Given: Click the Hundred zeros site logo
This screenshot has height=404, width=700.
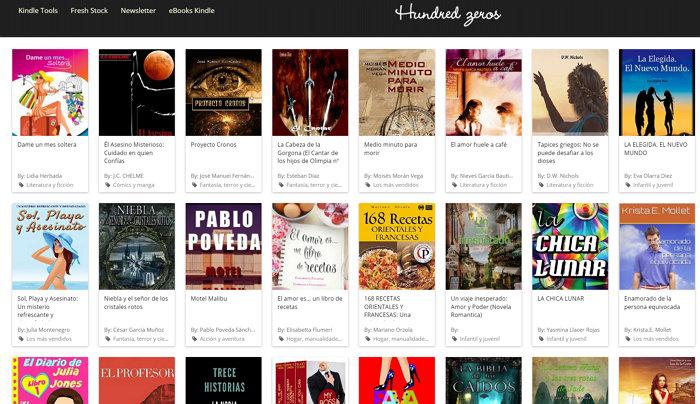Looking at the screenshot, I should click(448, 14).
